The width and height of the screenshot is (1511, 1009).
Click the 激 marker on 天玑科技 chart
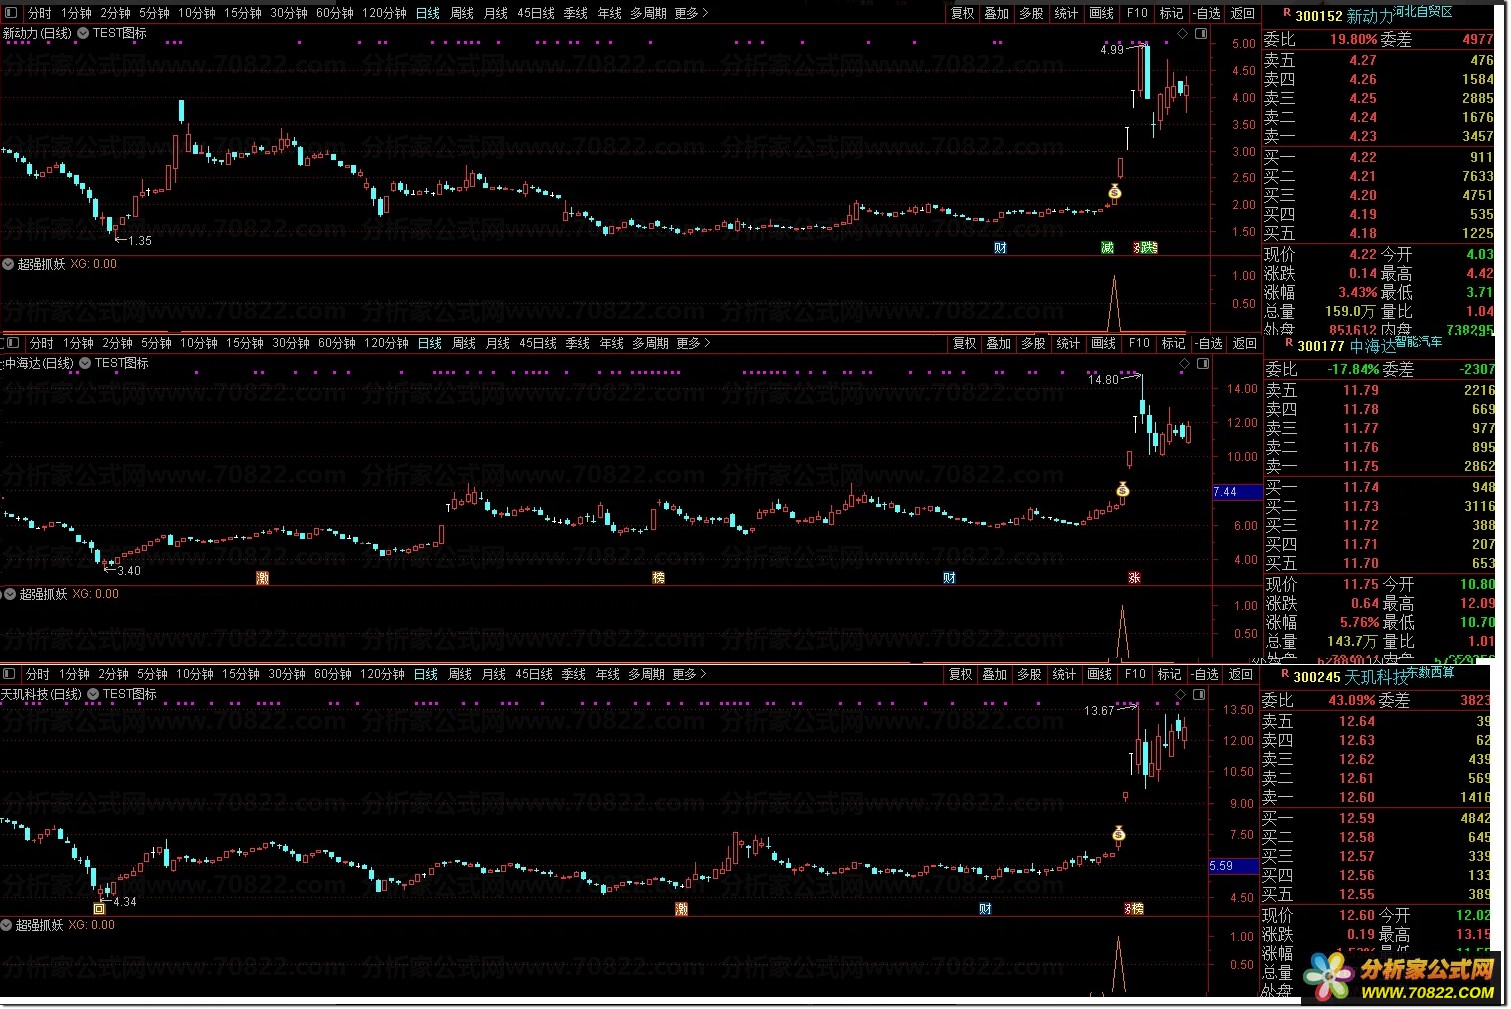(x=681, y=909)
